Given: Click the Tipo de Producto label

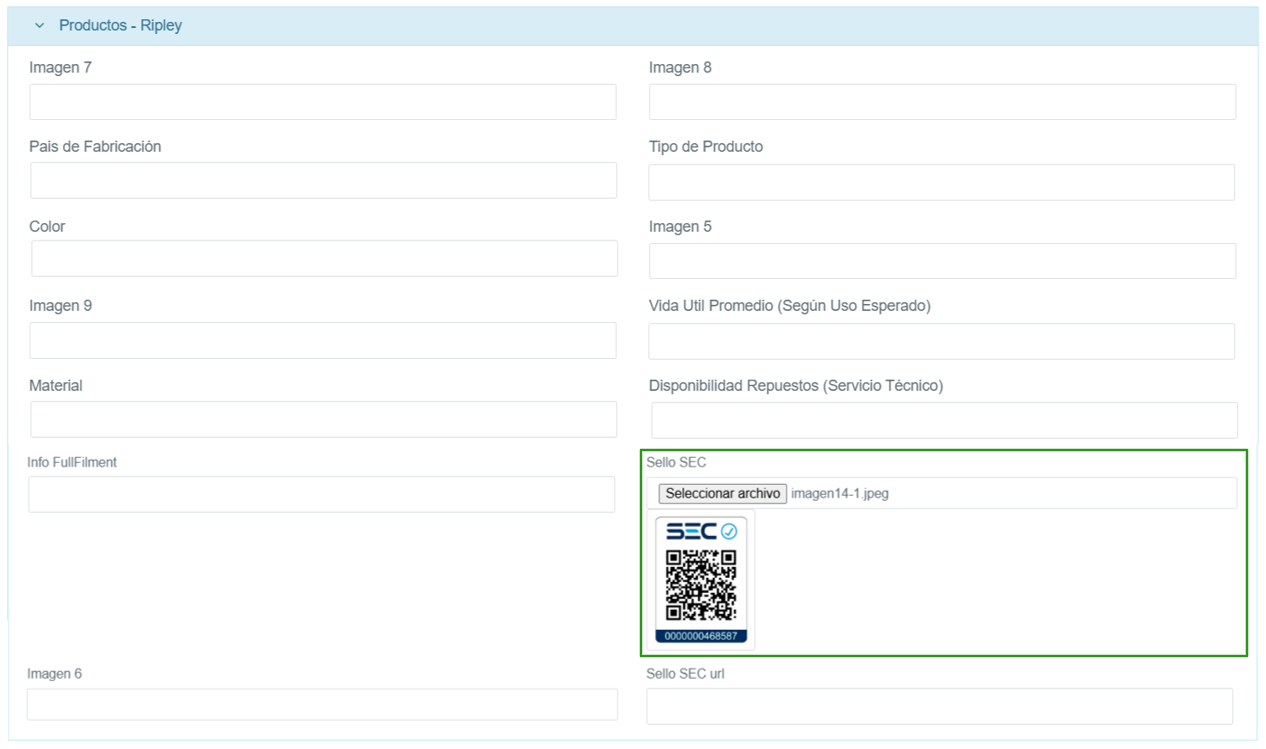Looking at the screenshot, I should click(706, 146).
